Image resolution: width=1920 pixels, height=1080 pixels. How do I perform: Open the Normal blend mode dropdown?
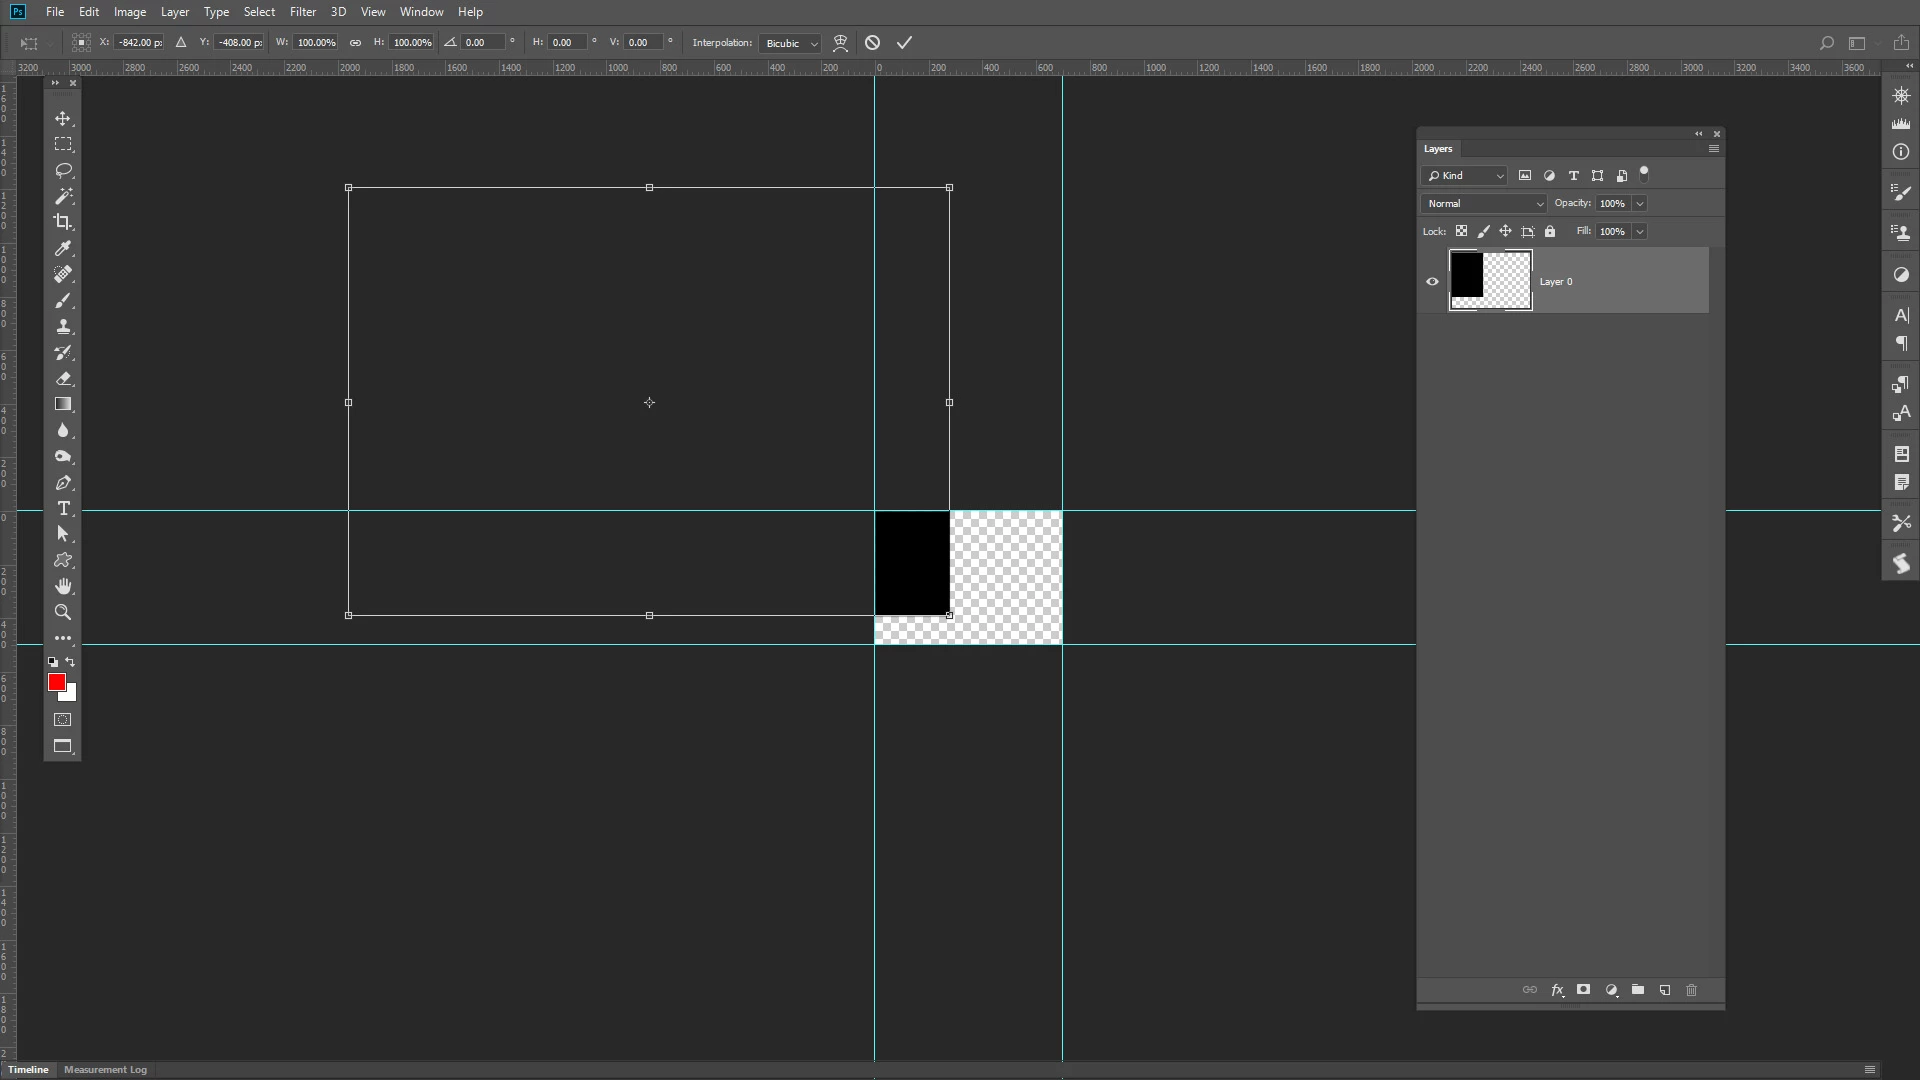[1484, 203]
